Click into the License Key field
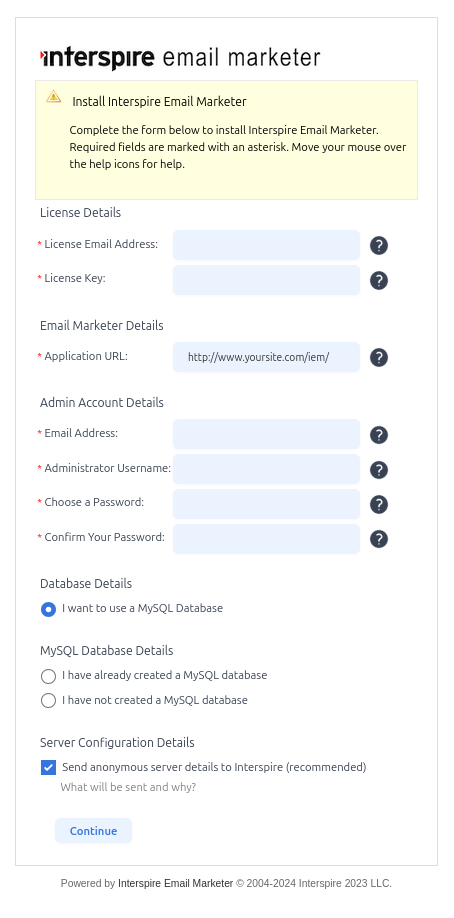The width and height of the screenshot is (454, 918). pos(266,280)
